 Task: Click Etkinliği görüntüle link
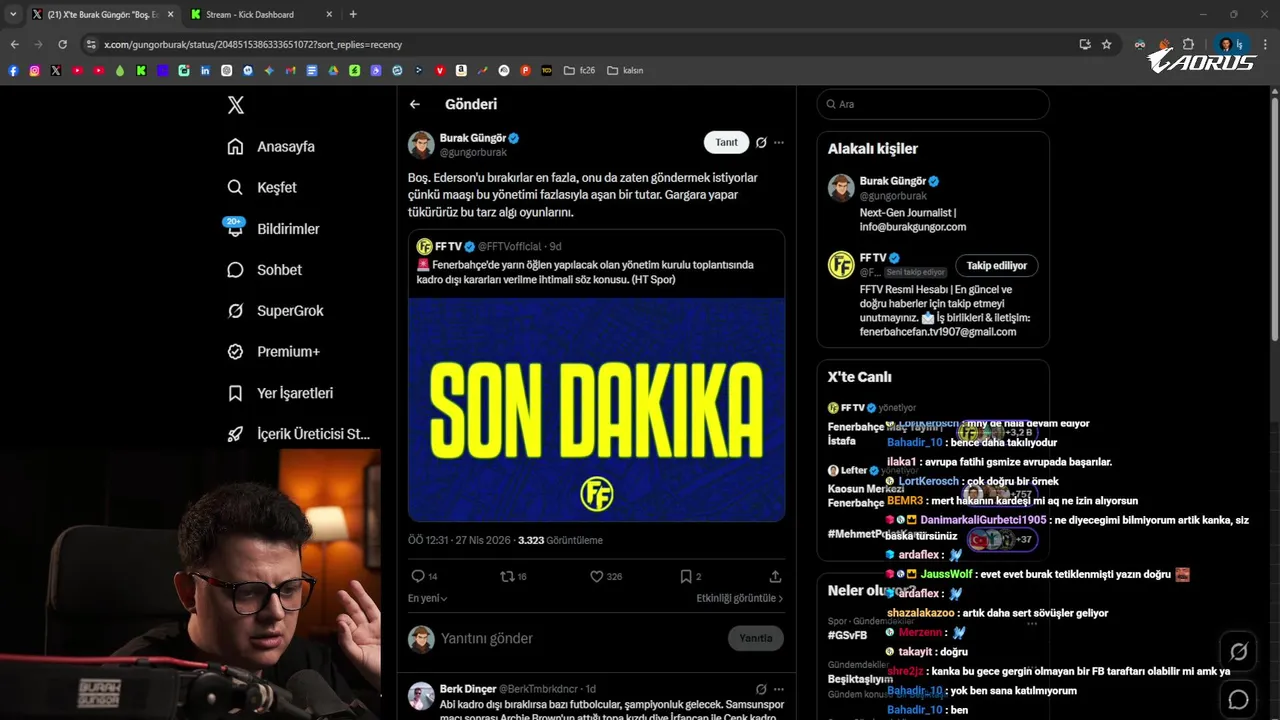click(740, 598)
